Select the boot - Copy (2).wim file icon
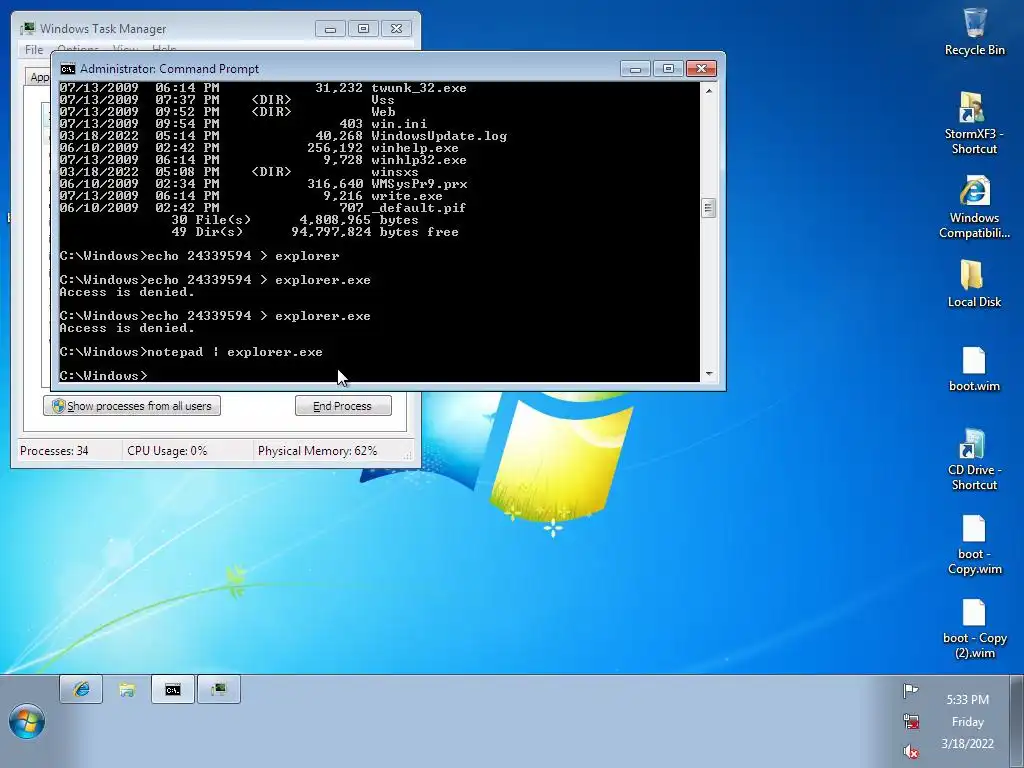The height and width of the screenshot is (768, 1024). (x=974, y=629)
